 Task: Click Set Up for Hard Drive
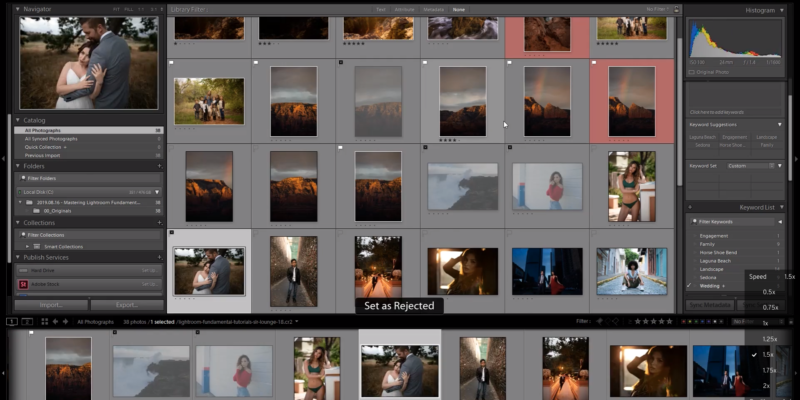click(x=150, y=270)
